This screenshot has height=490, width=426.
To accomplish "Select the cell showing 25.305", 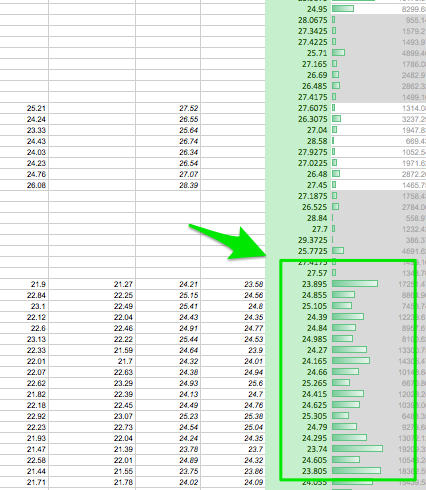I will (x=298, y=416).
